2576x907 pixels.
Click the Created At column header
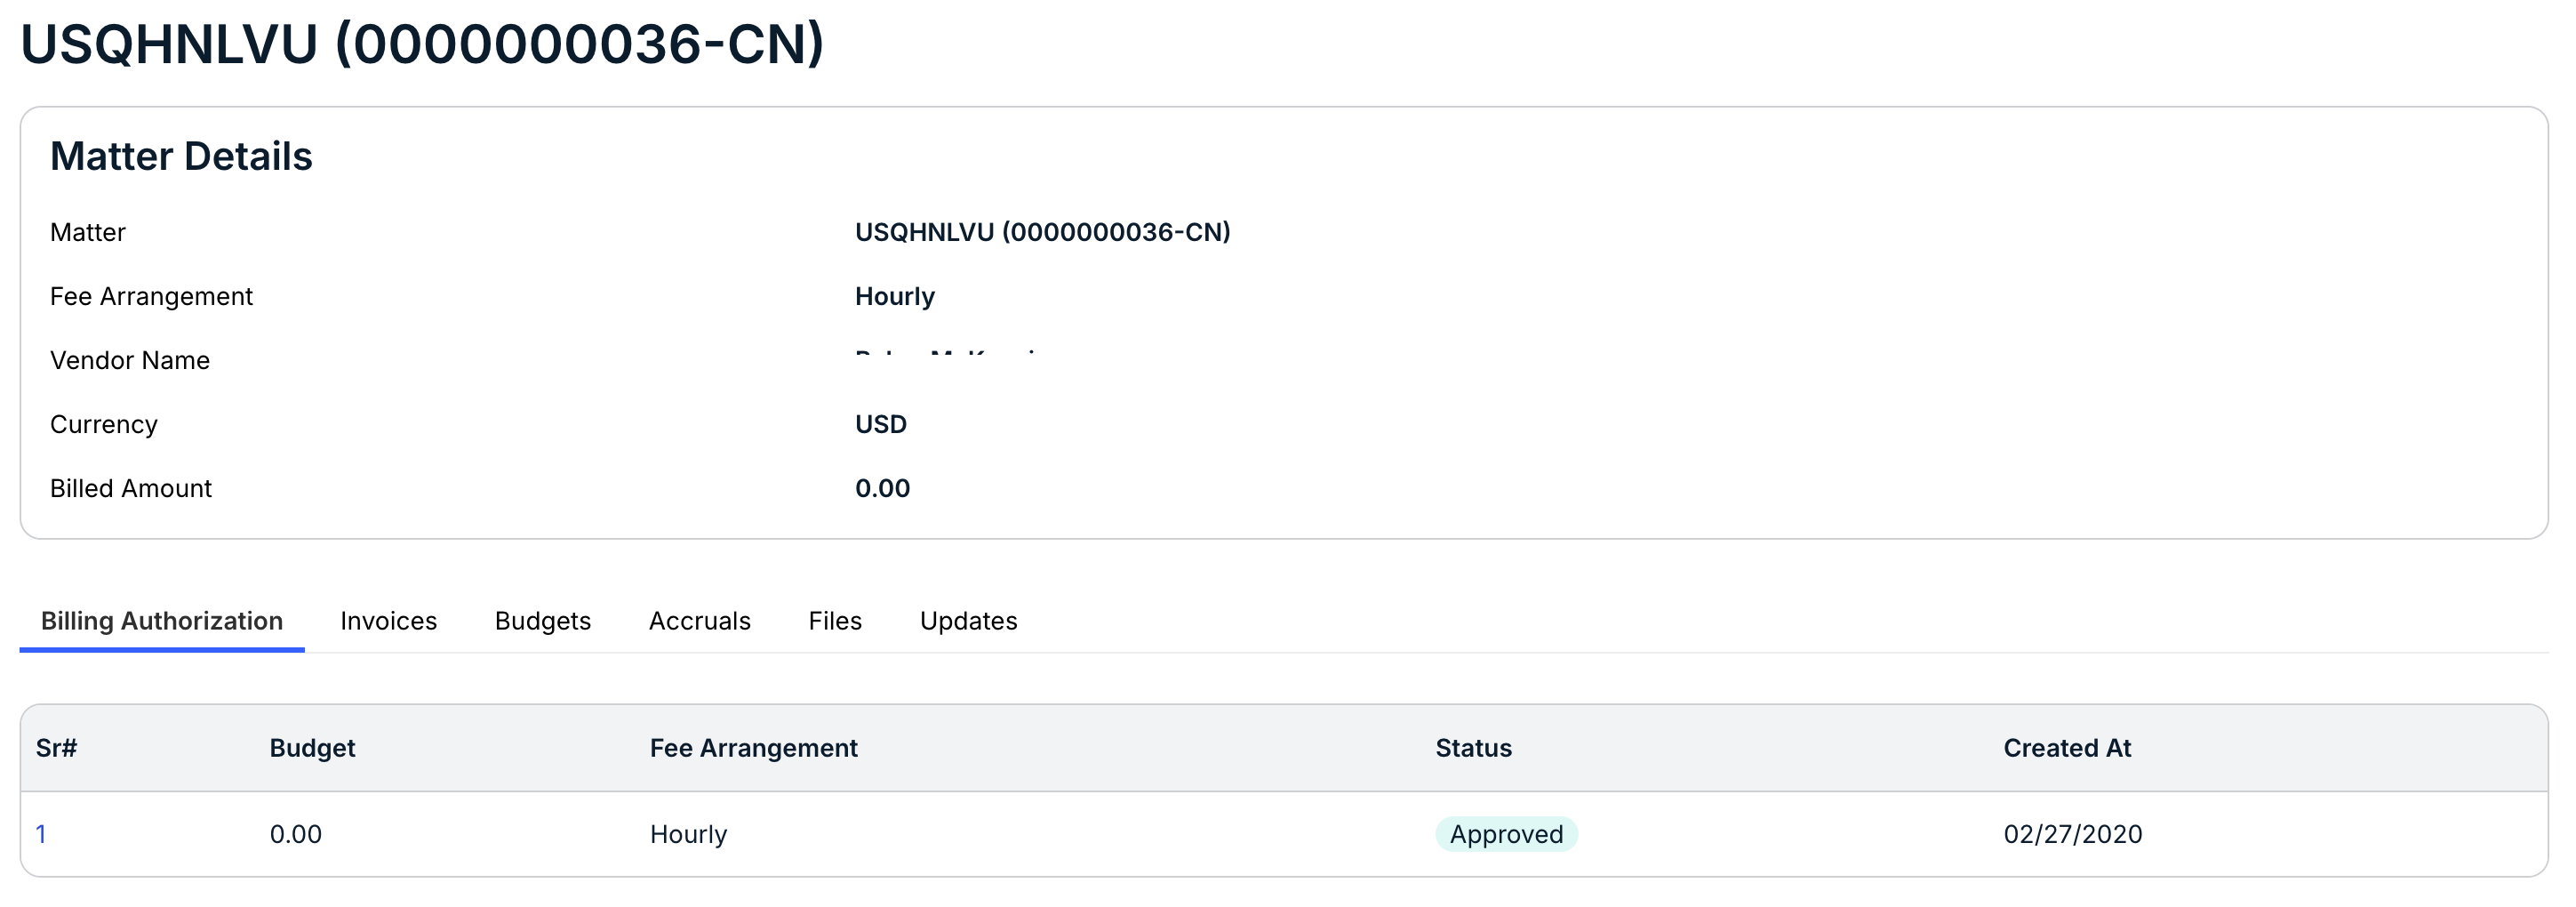(x=2067, y=748)
